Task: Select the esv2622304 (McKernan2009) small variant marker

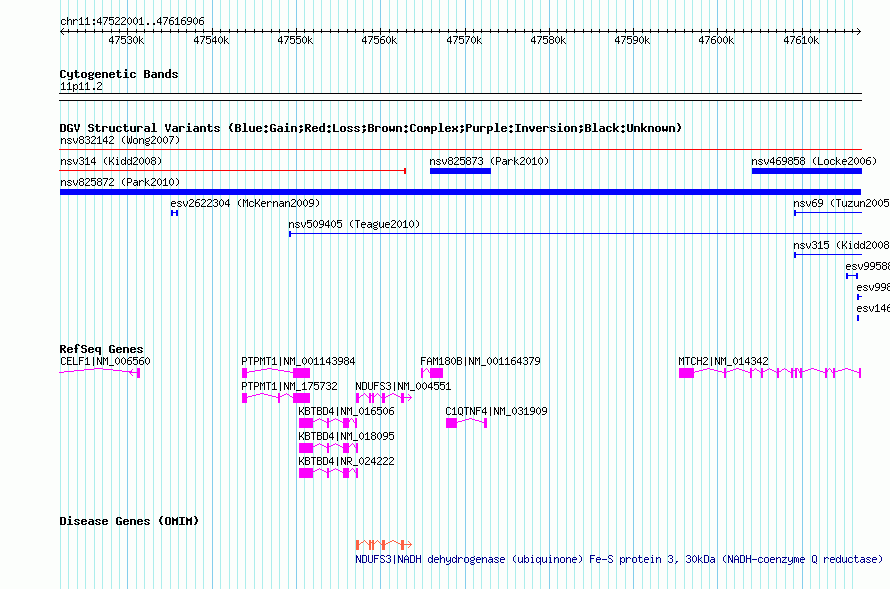Action: click(174, 213)
